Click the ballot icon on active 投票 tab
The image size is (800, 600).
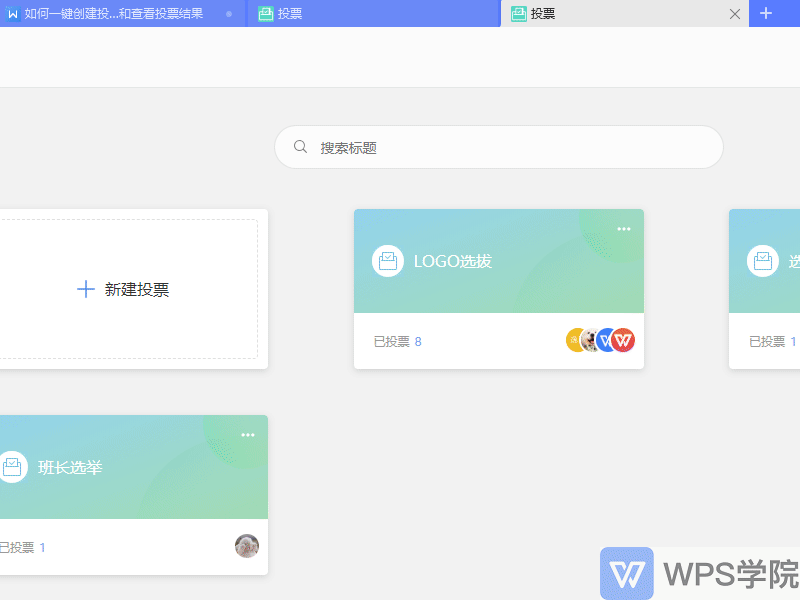click(x=518, y=14)
